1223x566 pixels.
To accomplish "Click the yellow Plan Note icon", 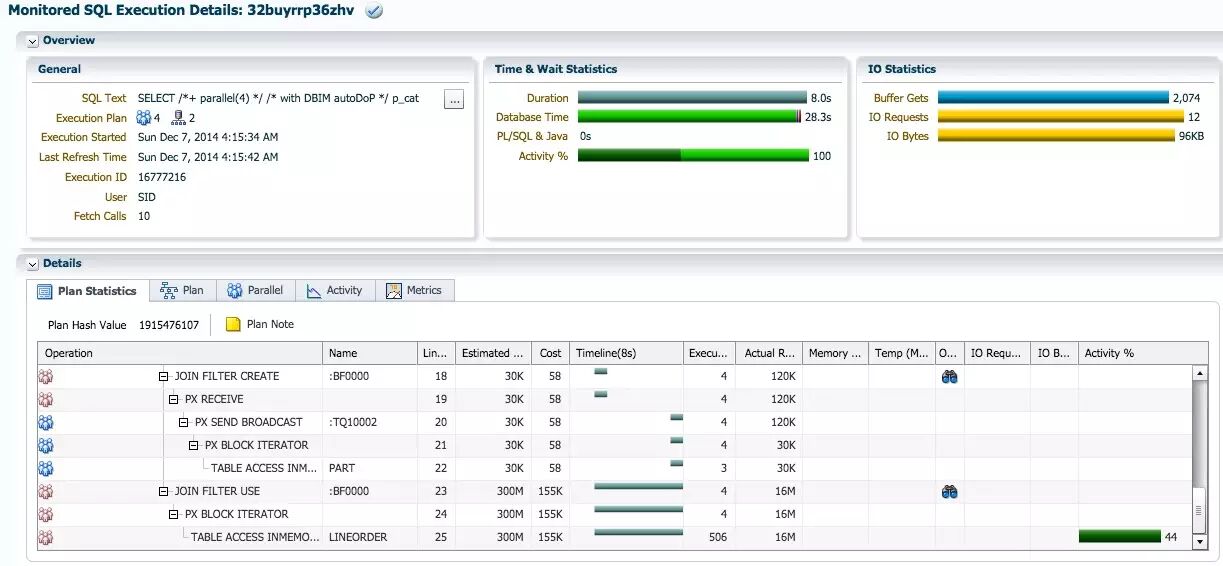I will pos(233,325).
